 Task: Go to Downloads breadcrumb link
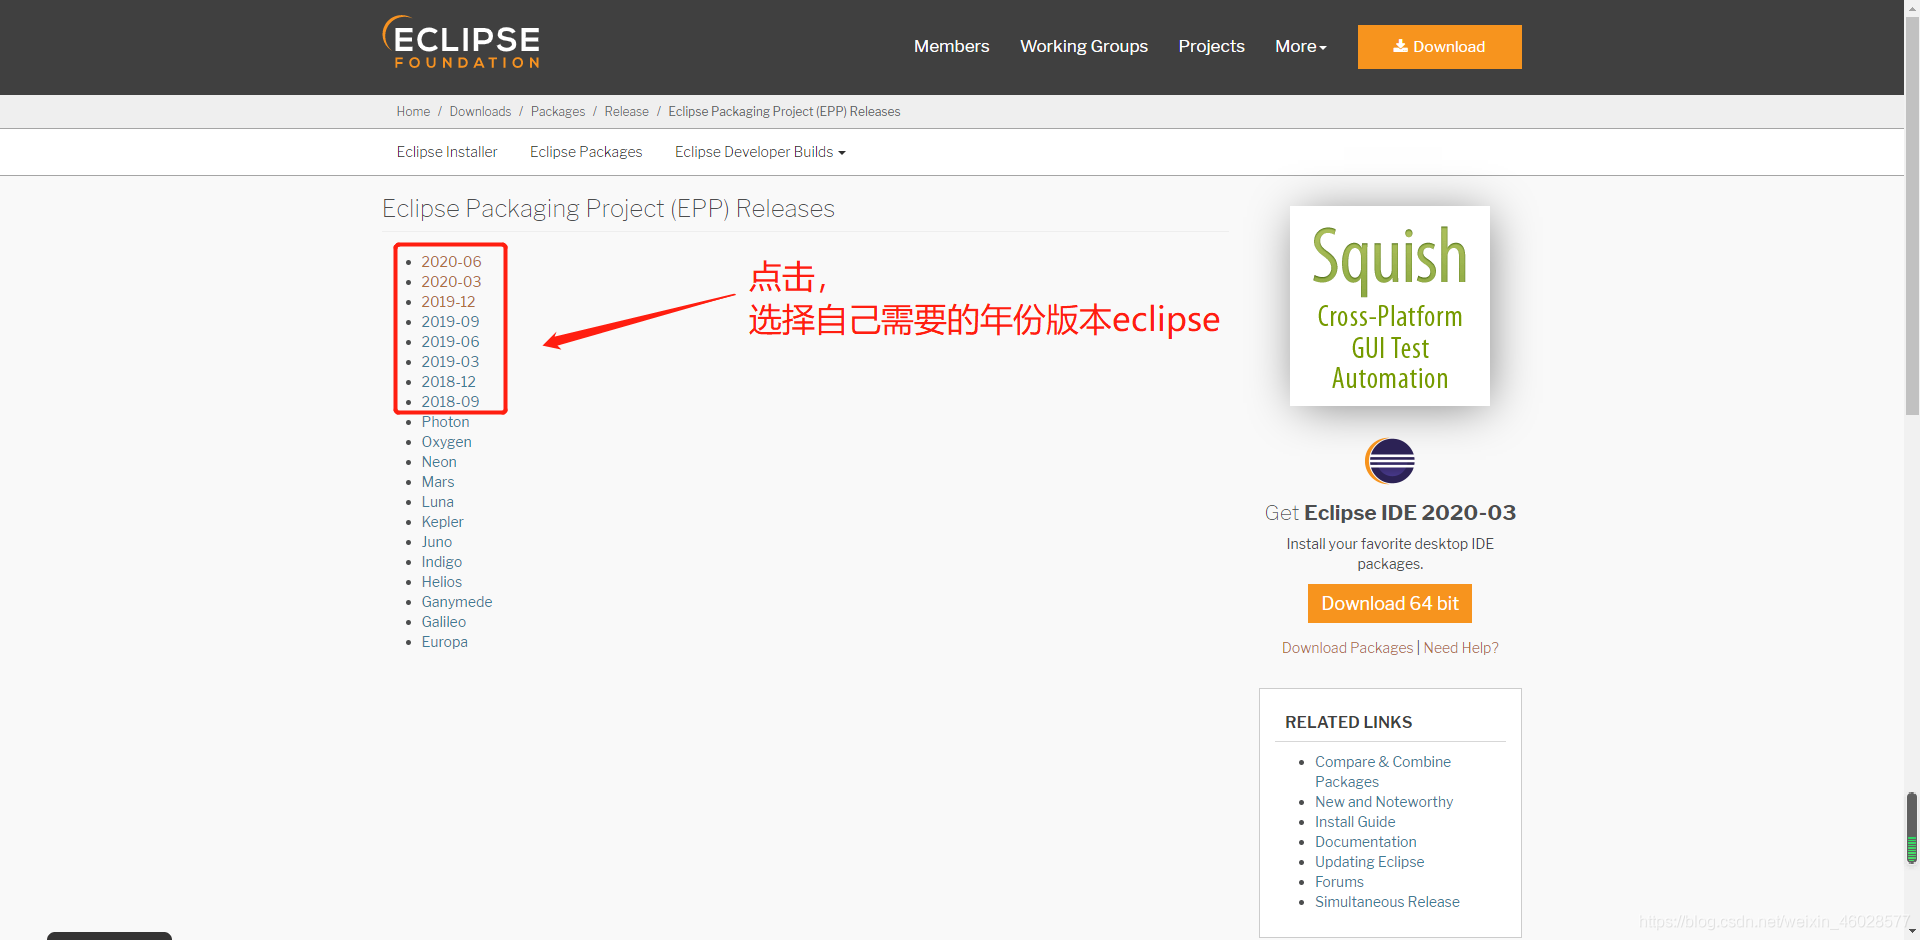pos(480,111)
